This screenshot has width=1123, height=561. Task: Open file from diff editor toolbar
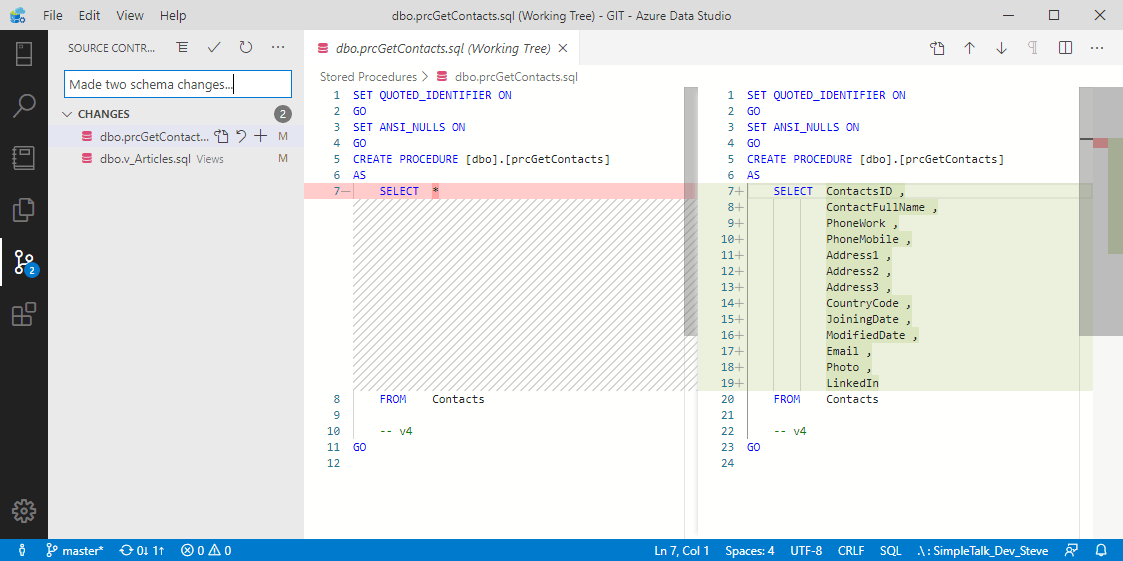tap(938, 48)
